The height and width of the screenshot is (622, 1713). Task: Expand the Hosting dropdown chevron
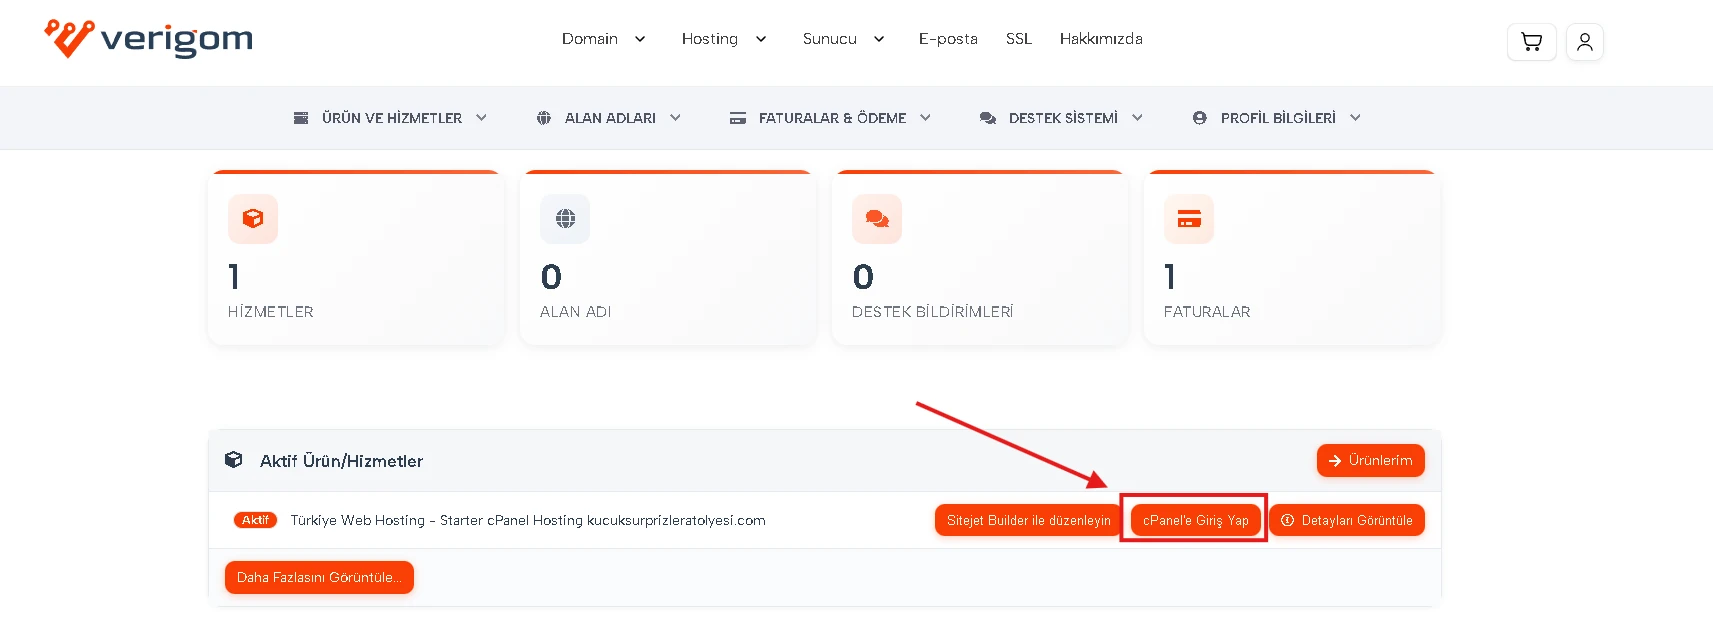(761, 39)
